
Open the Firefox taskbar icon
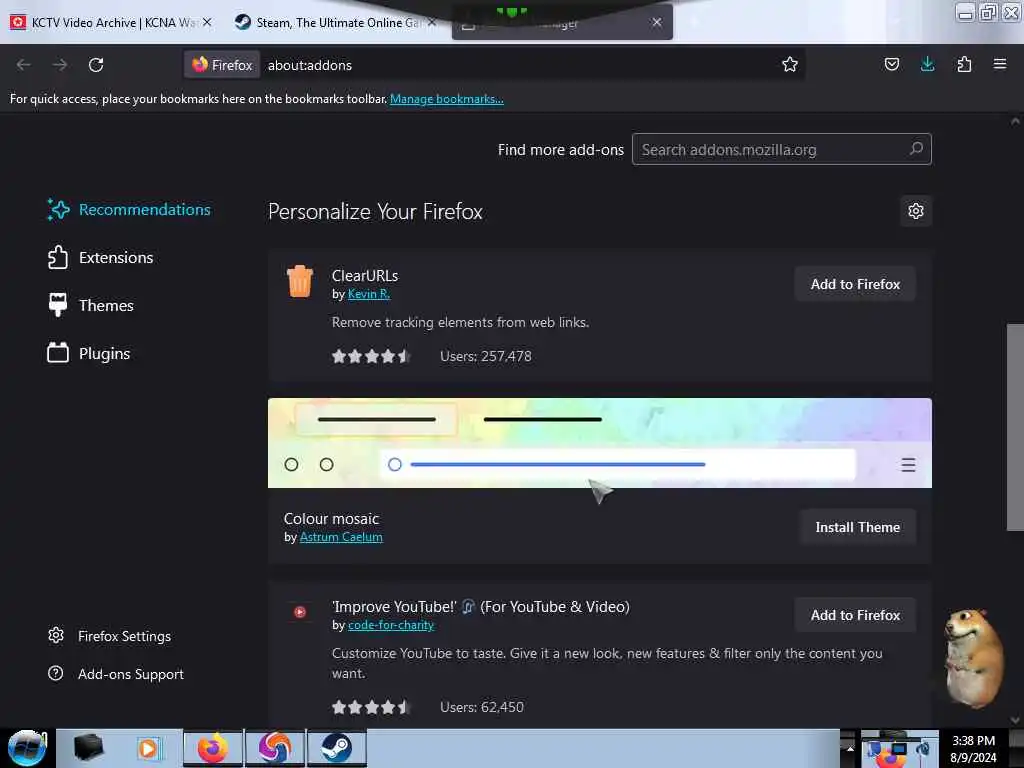[212, 748]
